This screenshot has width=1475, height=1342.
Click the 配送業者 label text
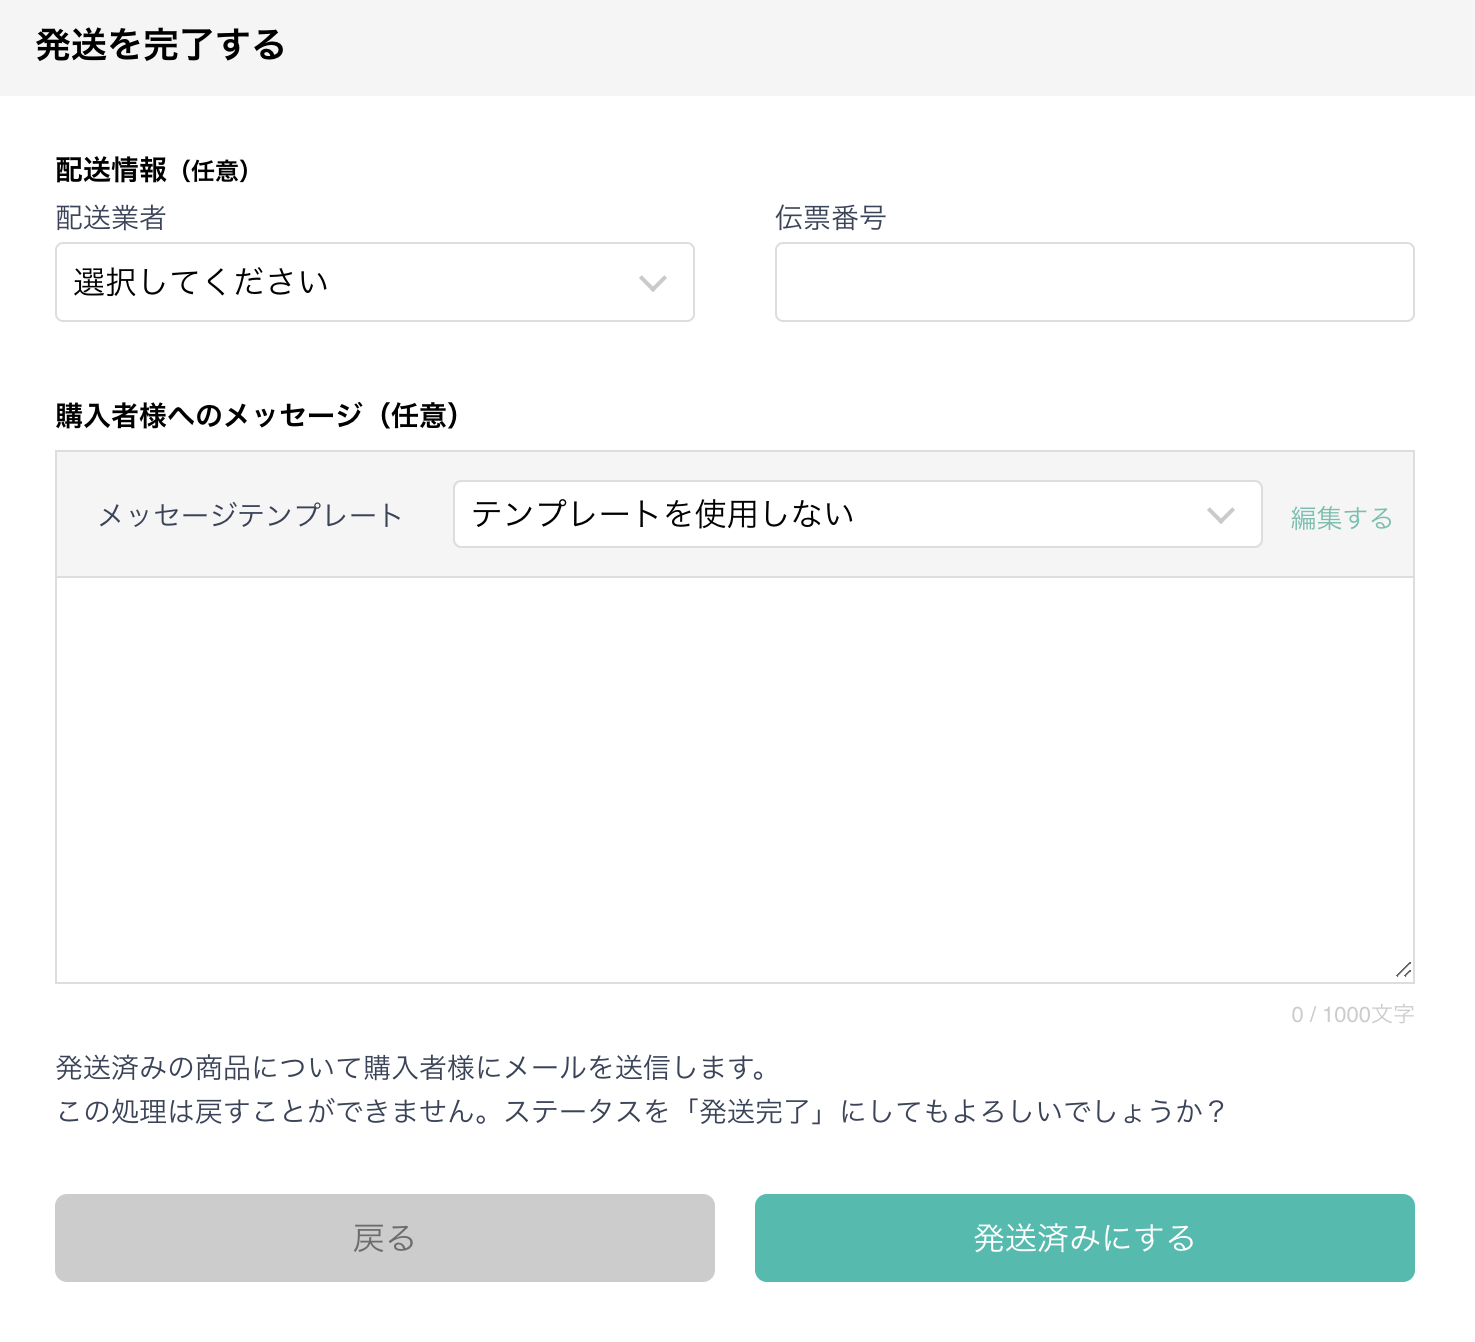(111, 217)
